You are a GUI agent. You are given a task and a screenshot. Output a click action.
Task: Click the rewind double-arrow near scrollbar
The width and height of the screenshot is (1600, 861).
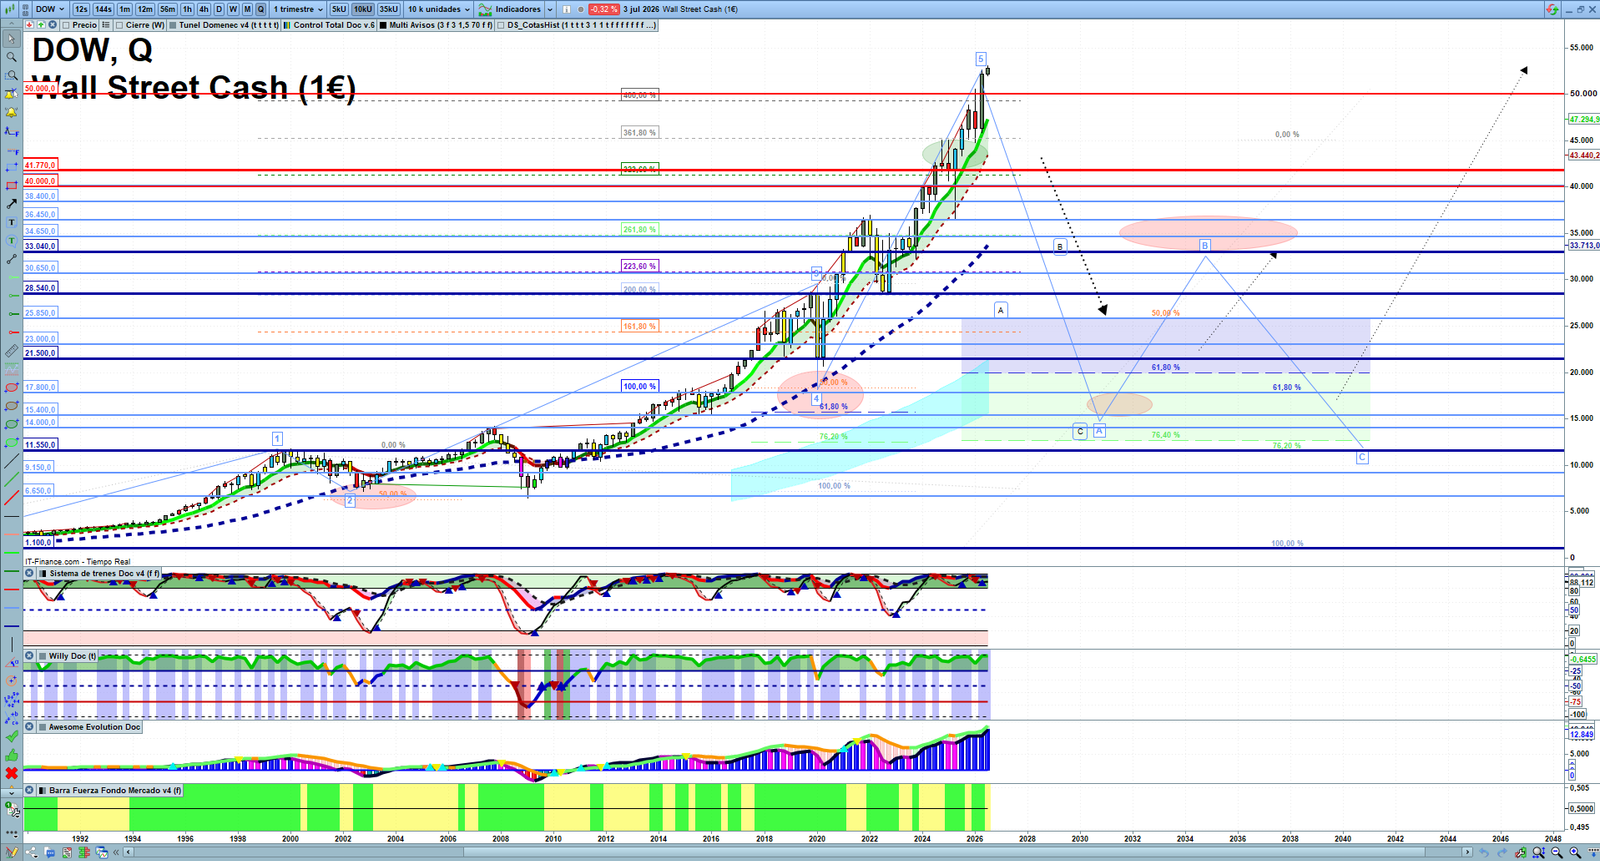pyautogui.click(x=116, y=852)
